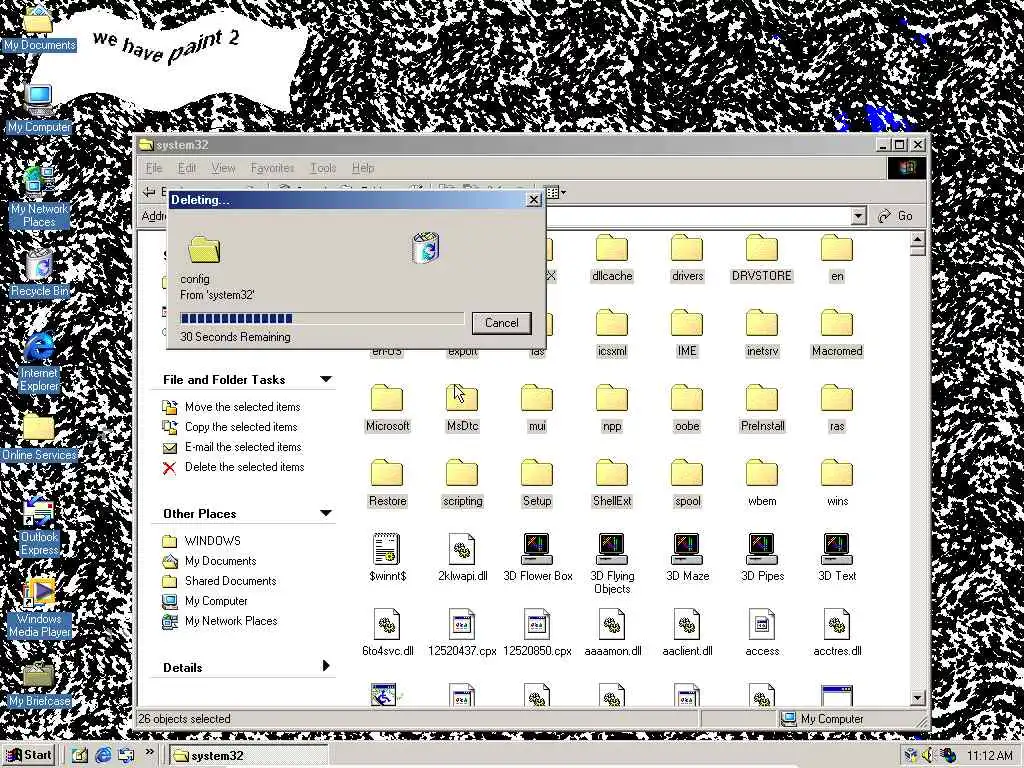Open the Tools menu
This screenshot has height=768, width=1024.
323,168
